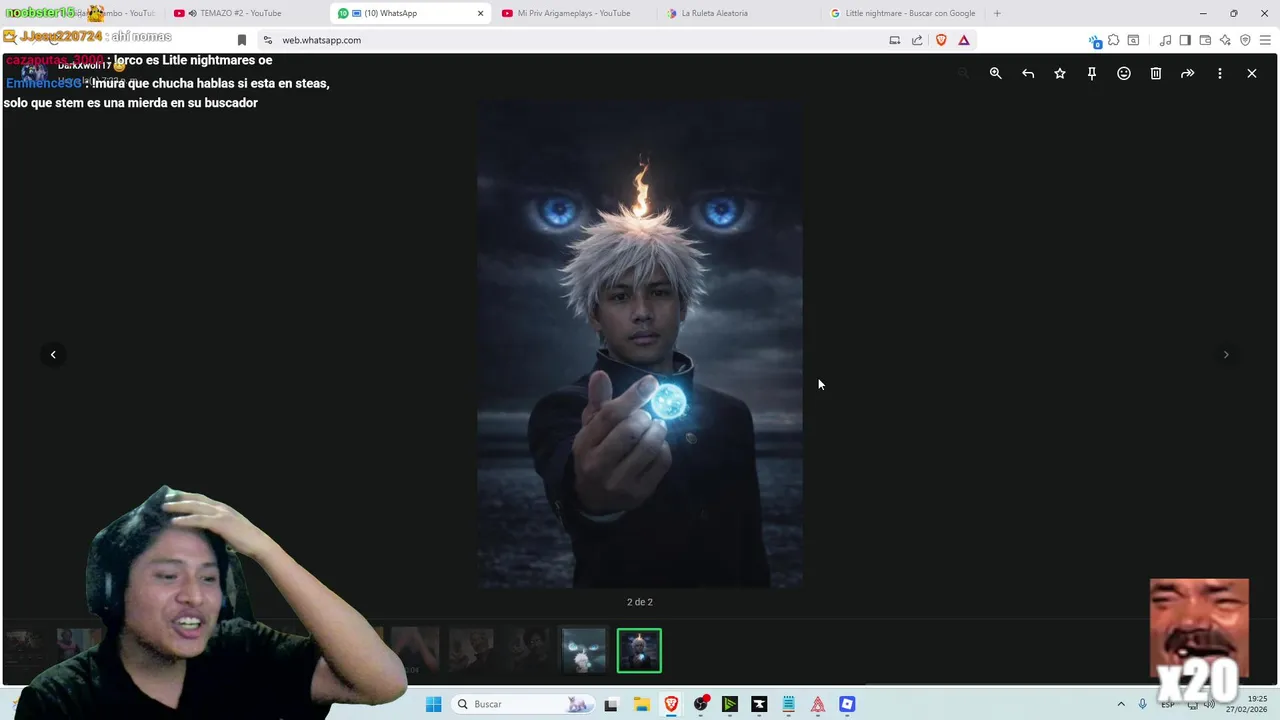Click the reply arrow in viewer toolbar
This screenshot has height=720, width=1280.
click(1027, 73)
